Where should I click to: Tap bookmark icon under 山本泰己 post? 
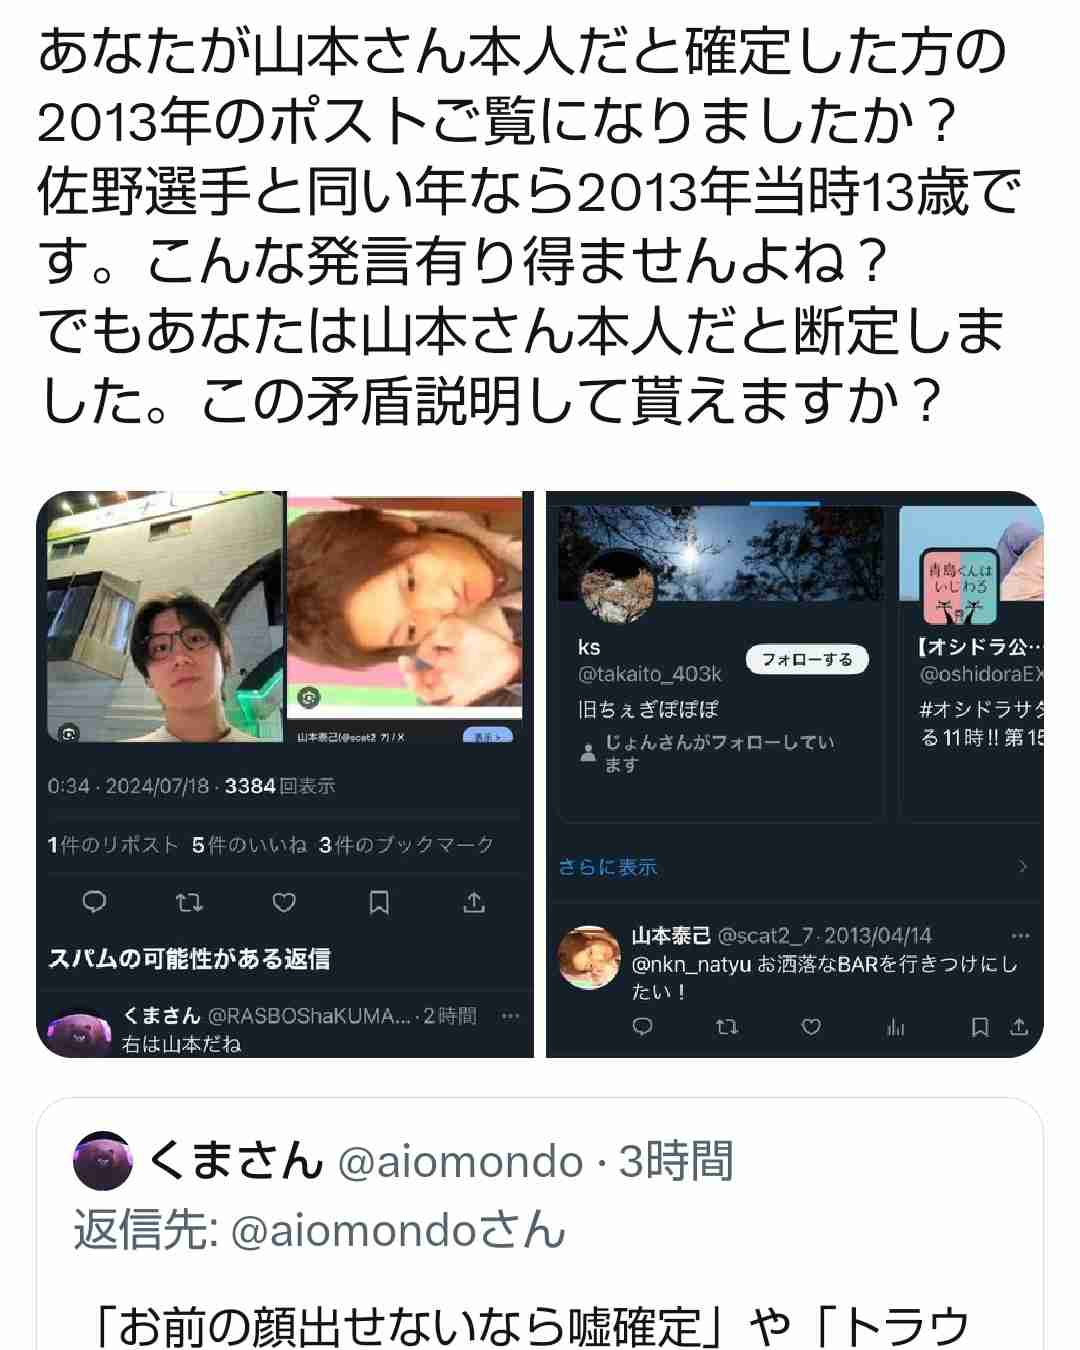[x=980, y=1027]
